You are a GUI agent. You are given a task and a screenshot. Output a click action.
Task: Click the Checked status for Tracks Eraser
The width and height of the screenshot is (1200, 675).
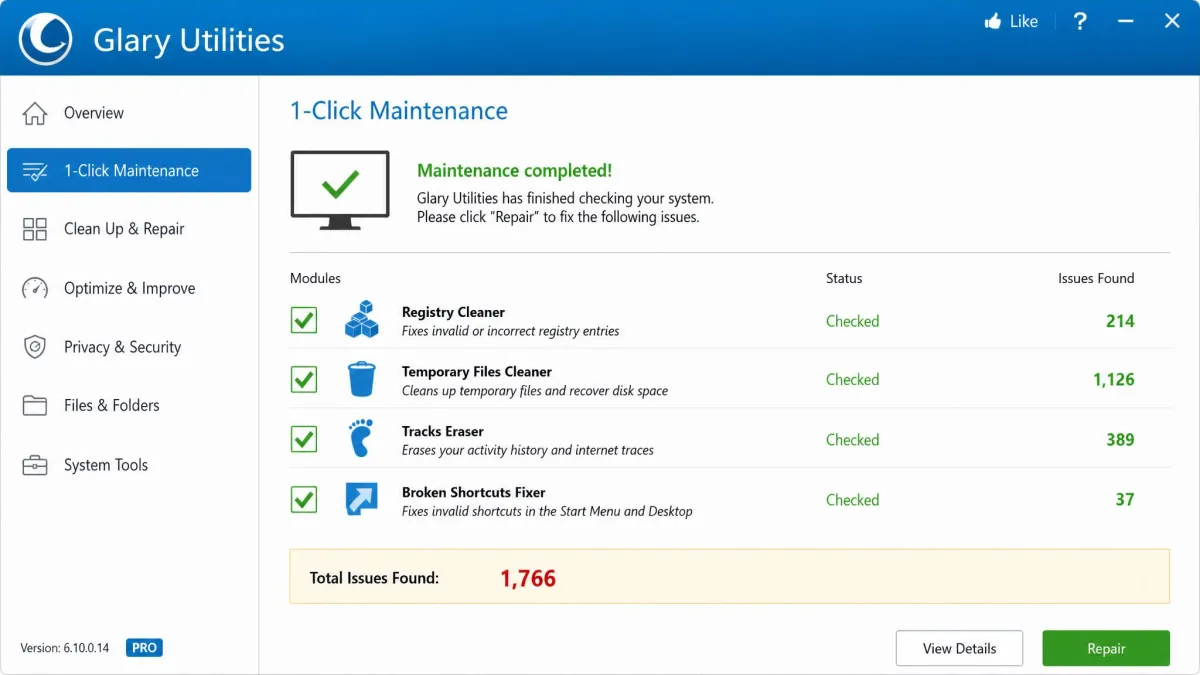853,439
